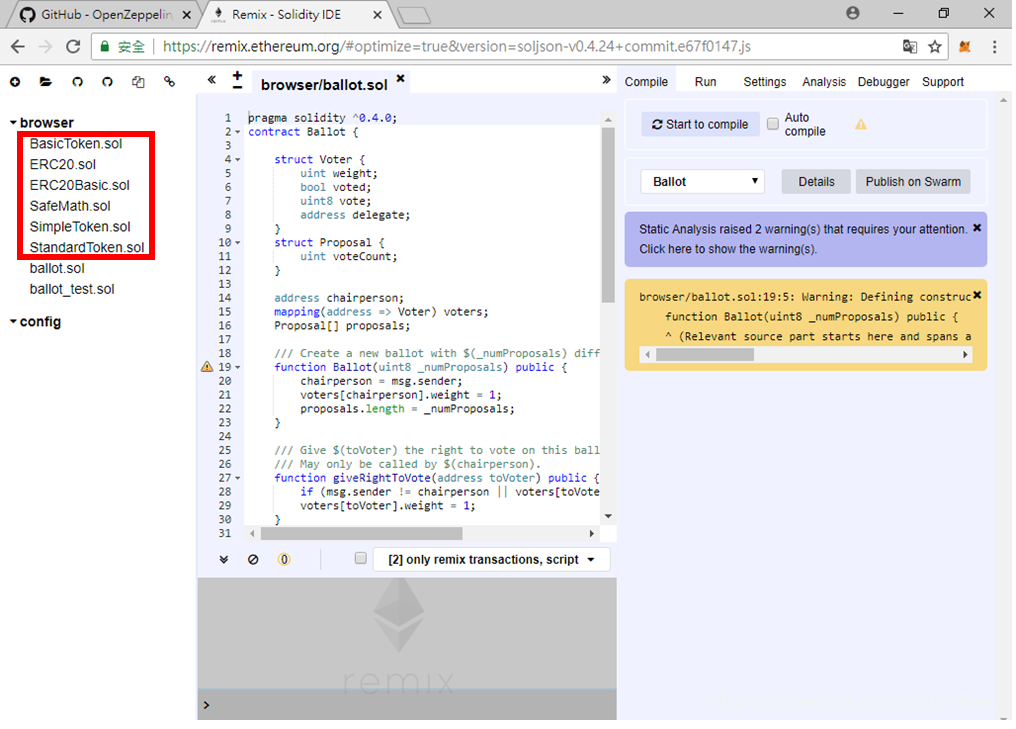Collapse the right panel with double-right chevron

(x=606, y=80)
